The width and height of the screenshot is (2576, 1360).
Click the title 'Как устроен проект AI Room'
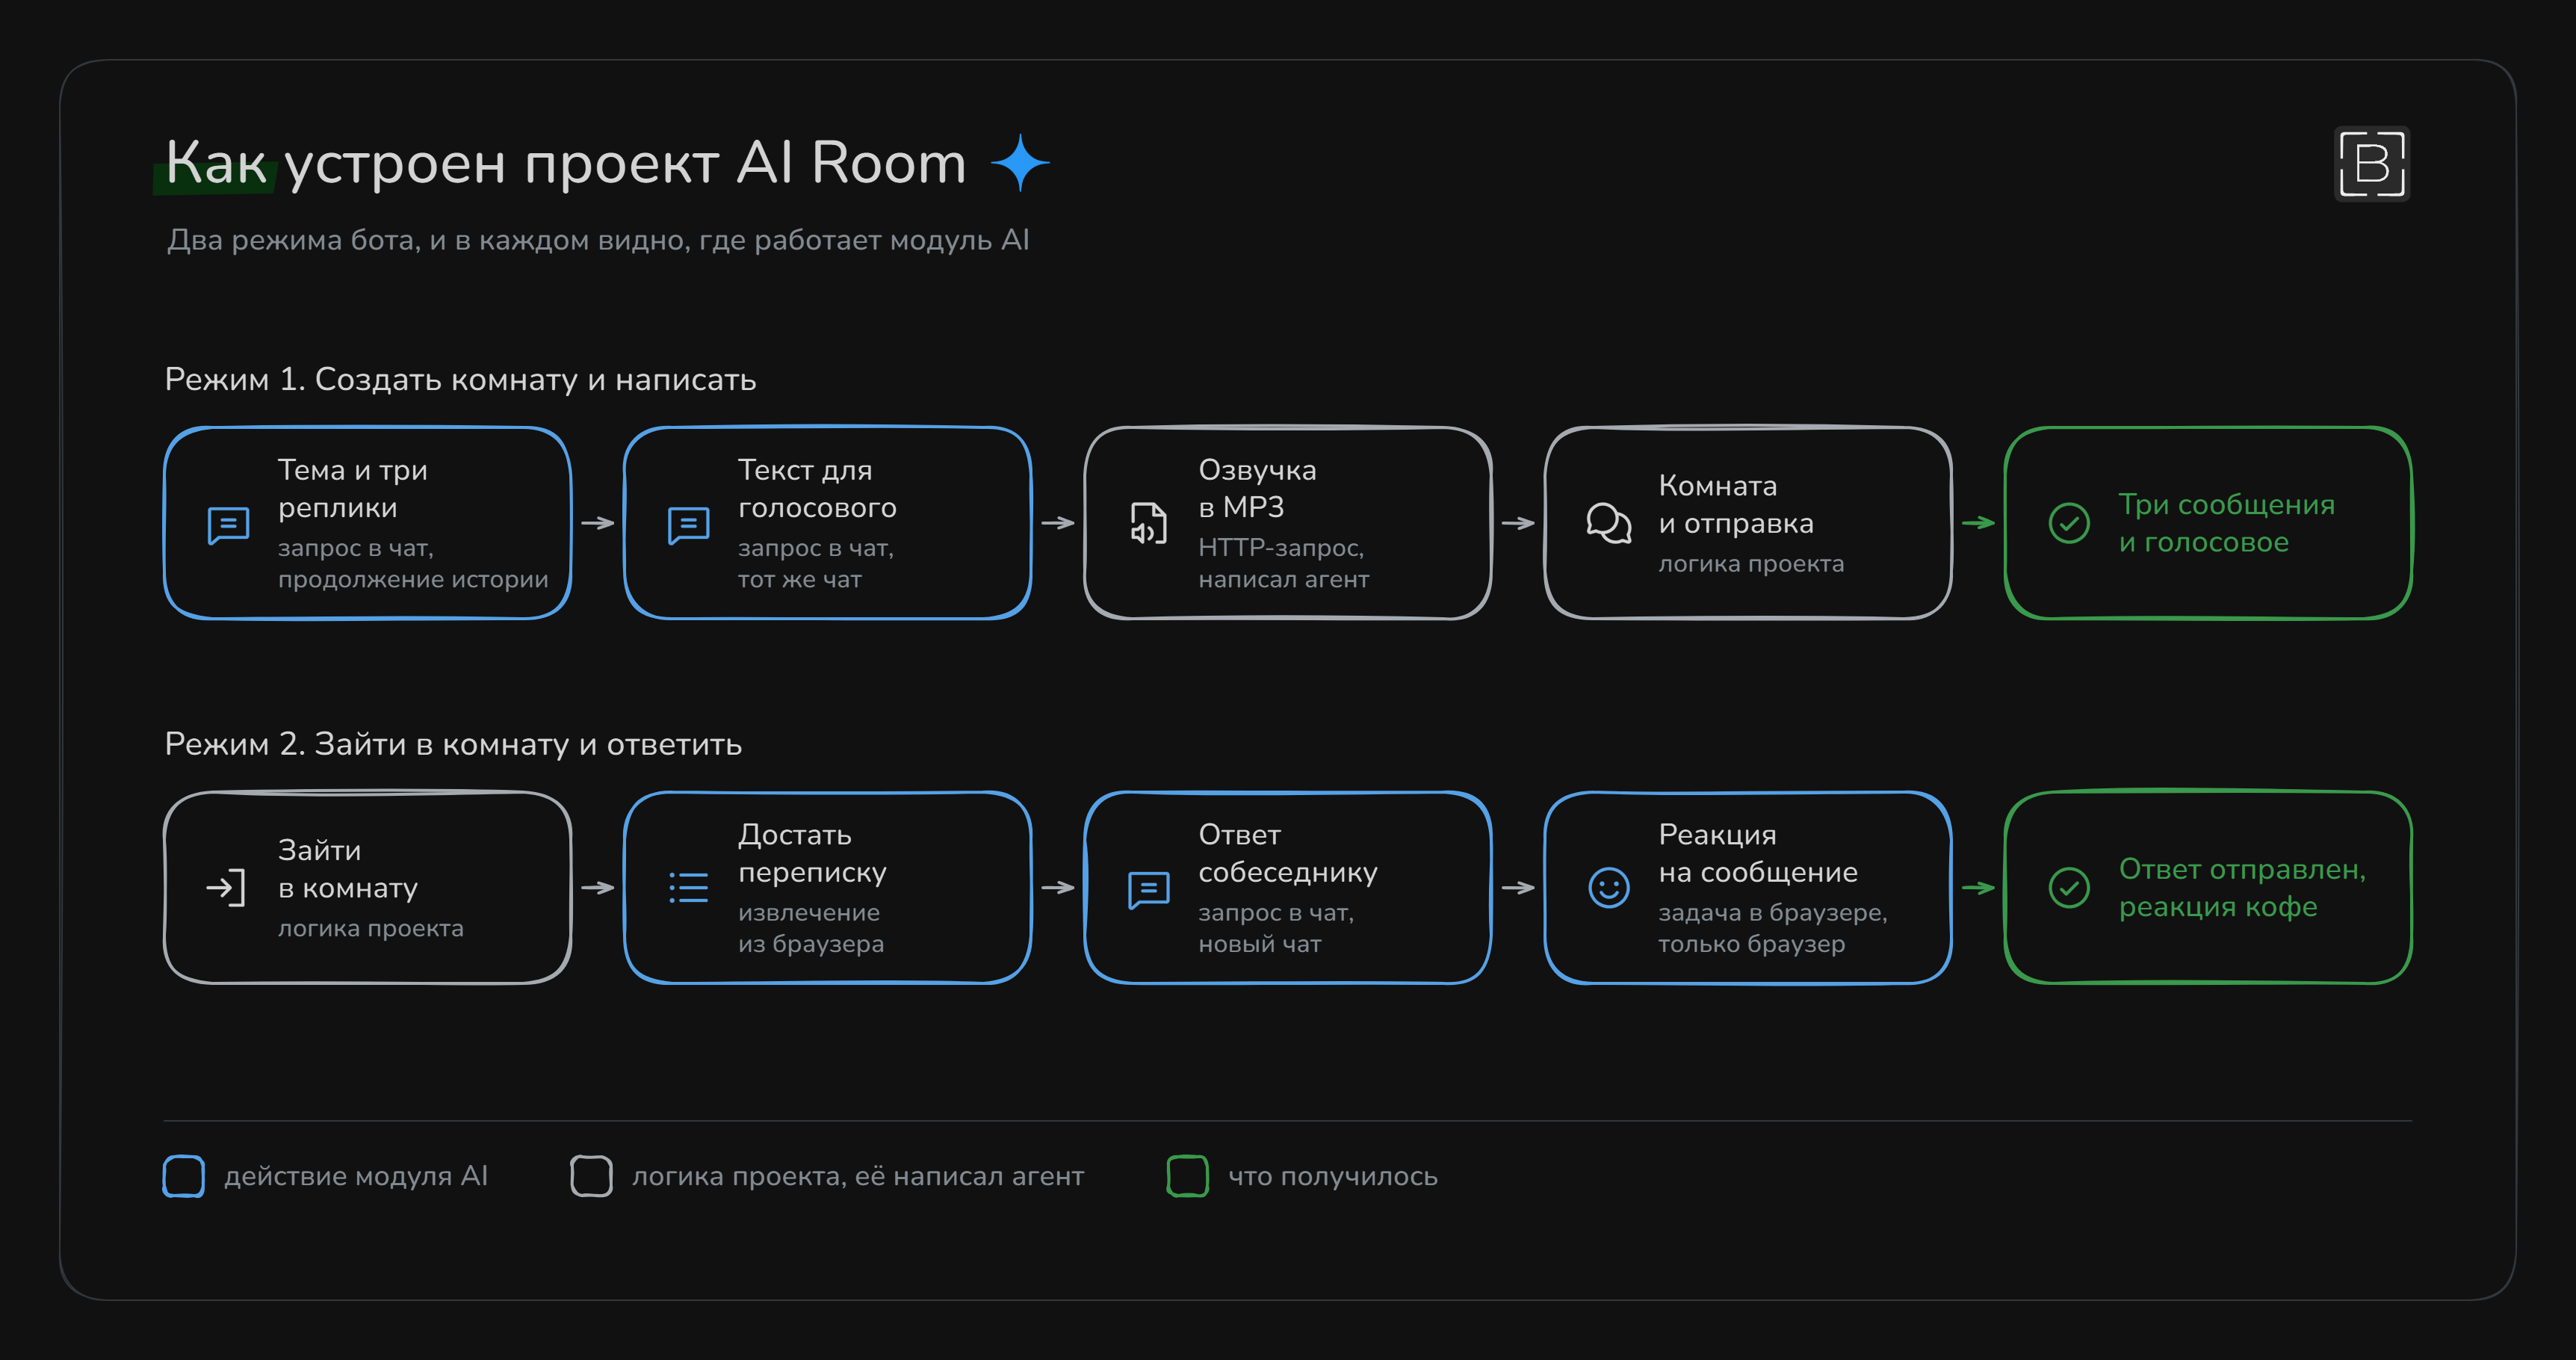566,163
